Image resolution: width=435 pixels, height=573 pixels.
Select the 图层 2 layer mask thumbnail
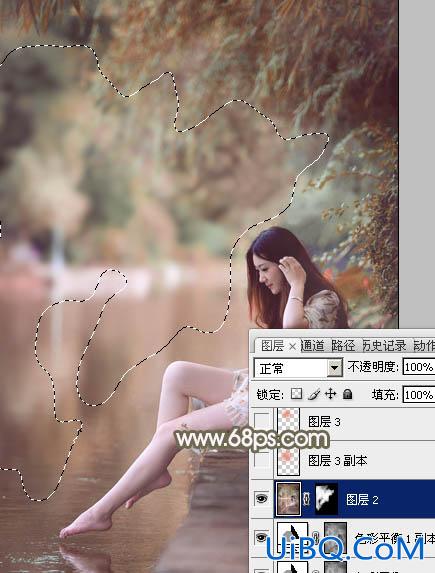click(326, 499)
